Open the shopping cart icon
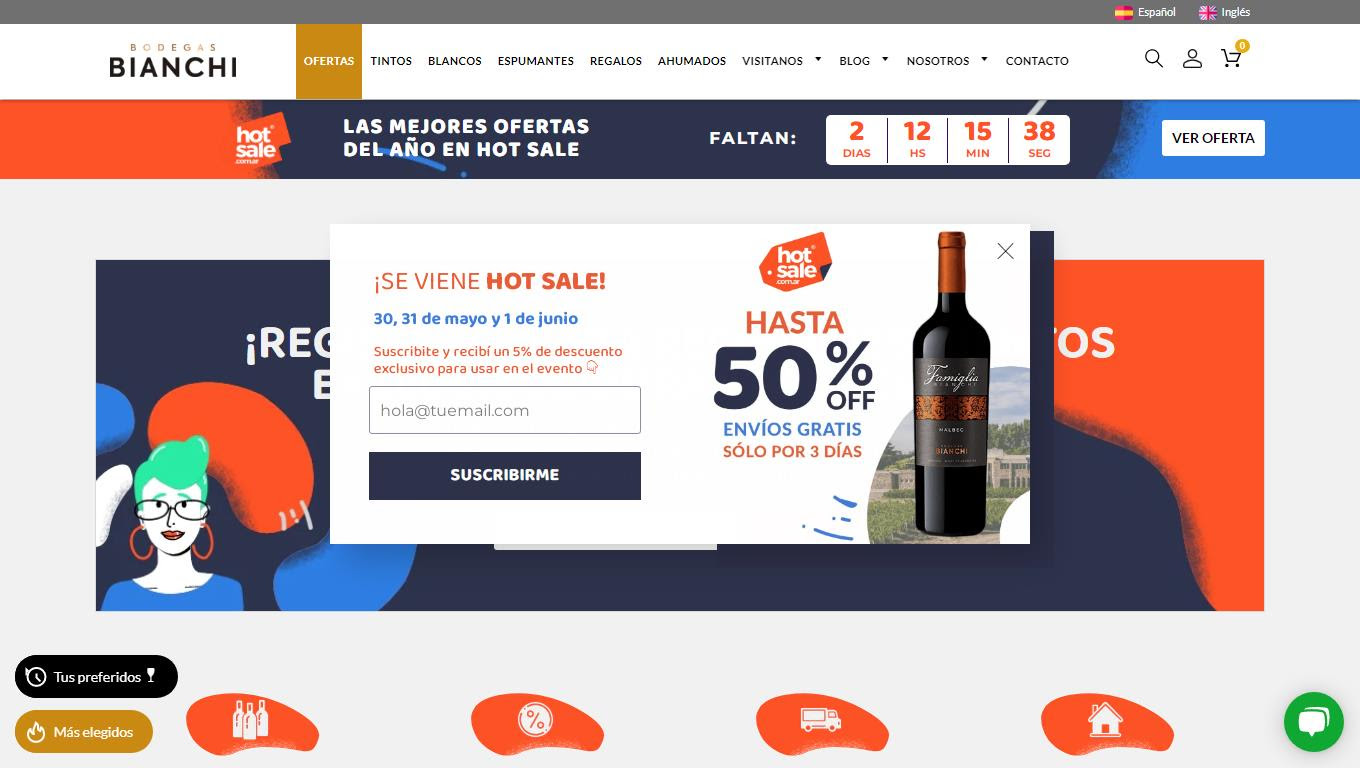Viewport: 1360px width, 768px height. tap(1231, 59)
